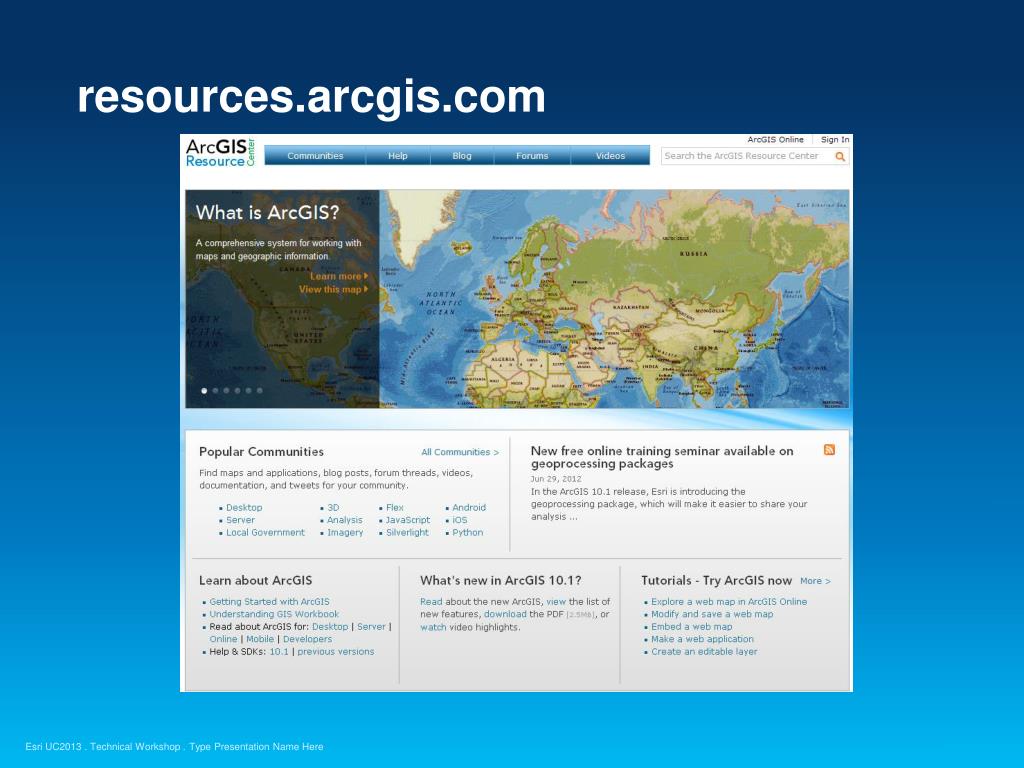Click View this map link

coord(333,289)
